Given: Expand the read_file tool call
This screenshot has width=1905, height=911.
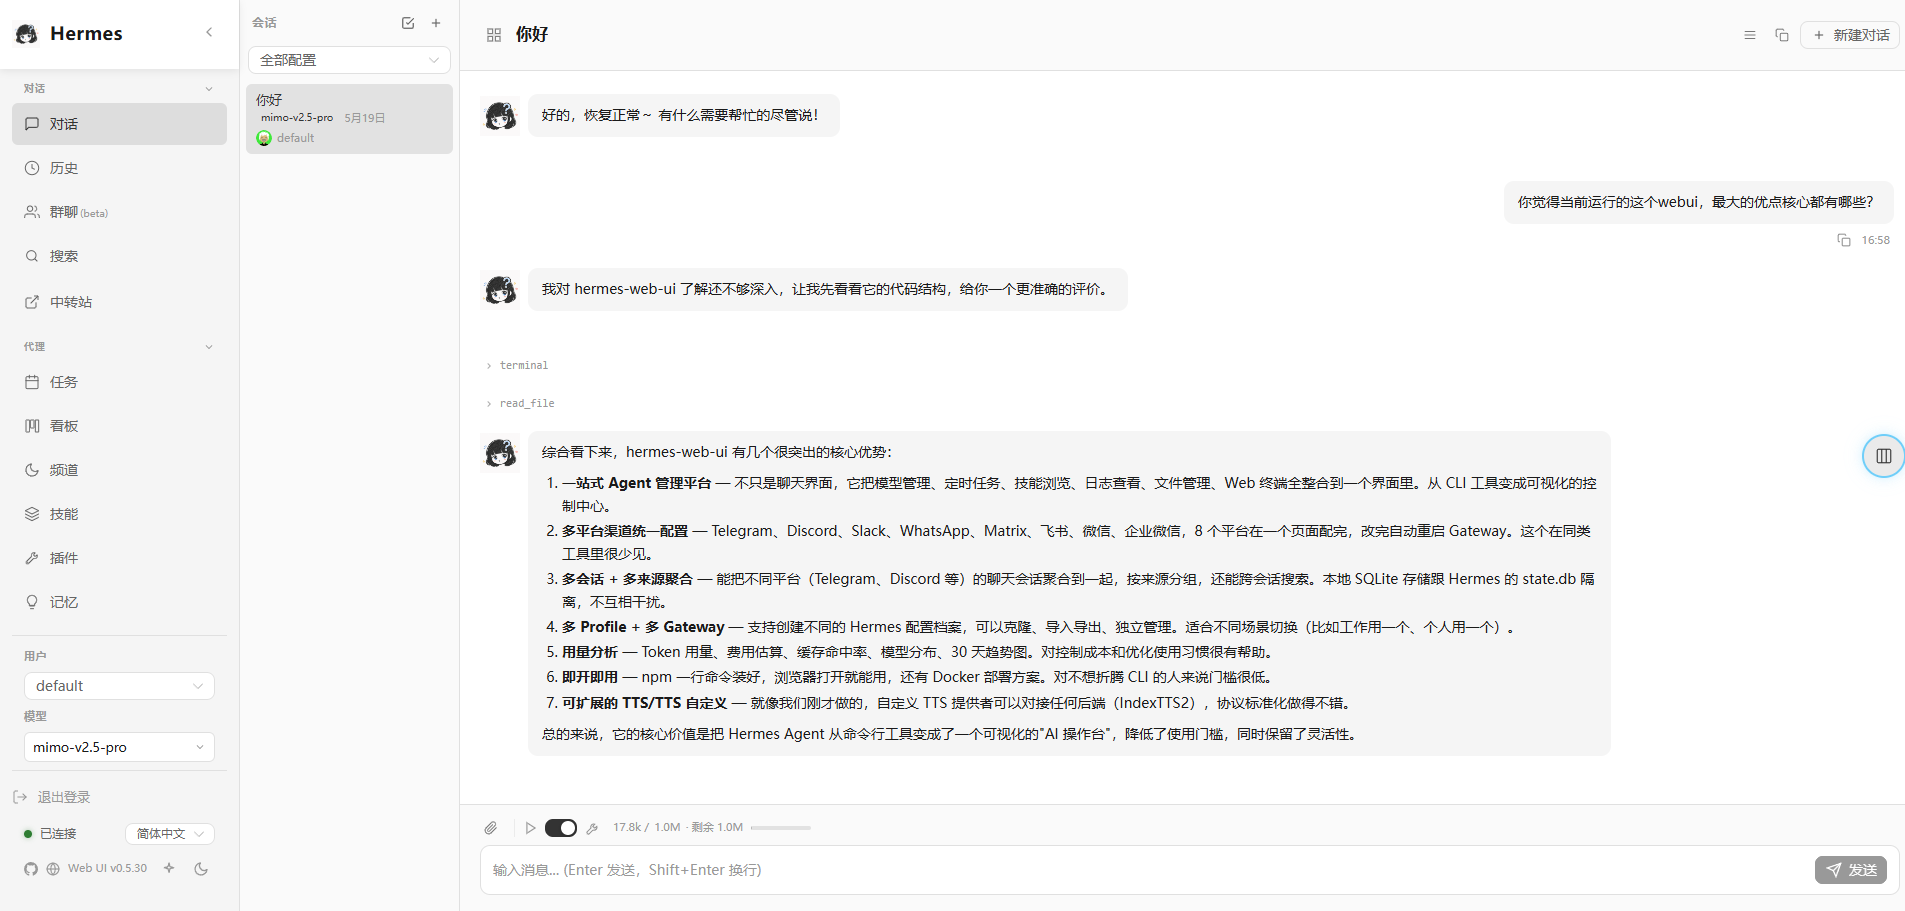Looking at the screenshot, I should (x=520, y=403).
